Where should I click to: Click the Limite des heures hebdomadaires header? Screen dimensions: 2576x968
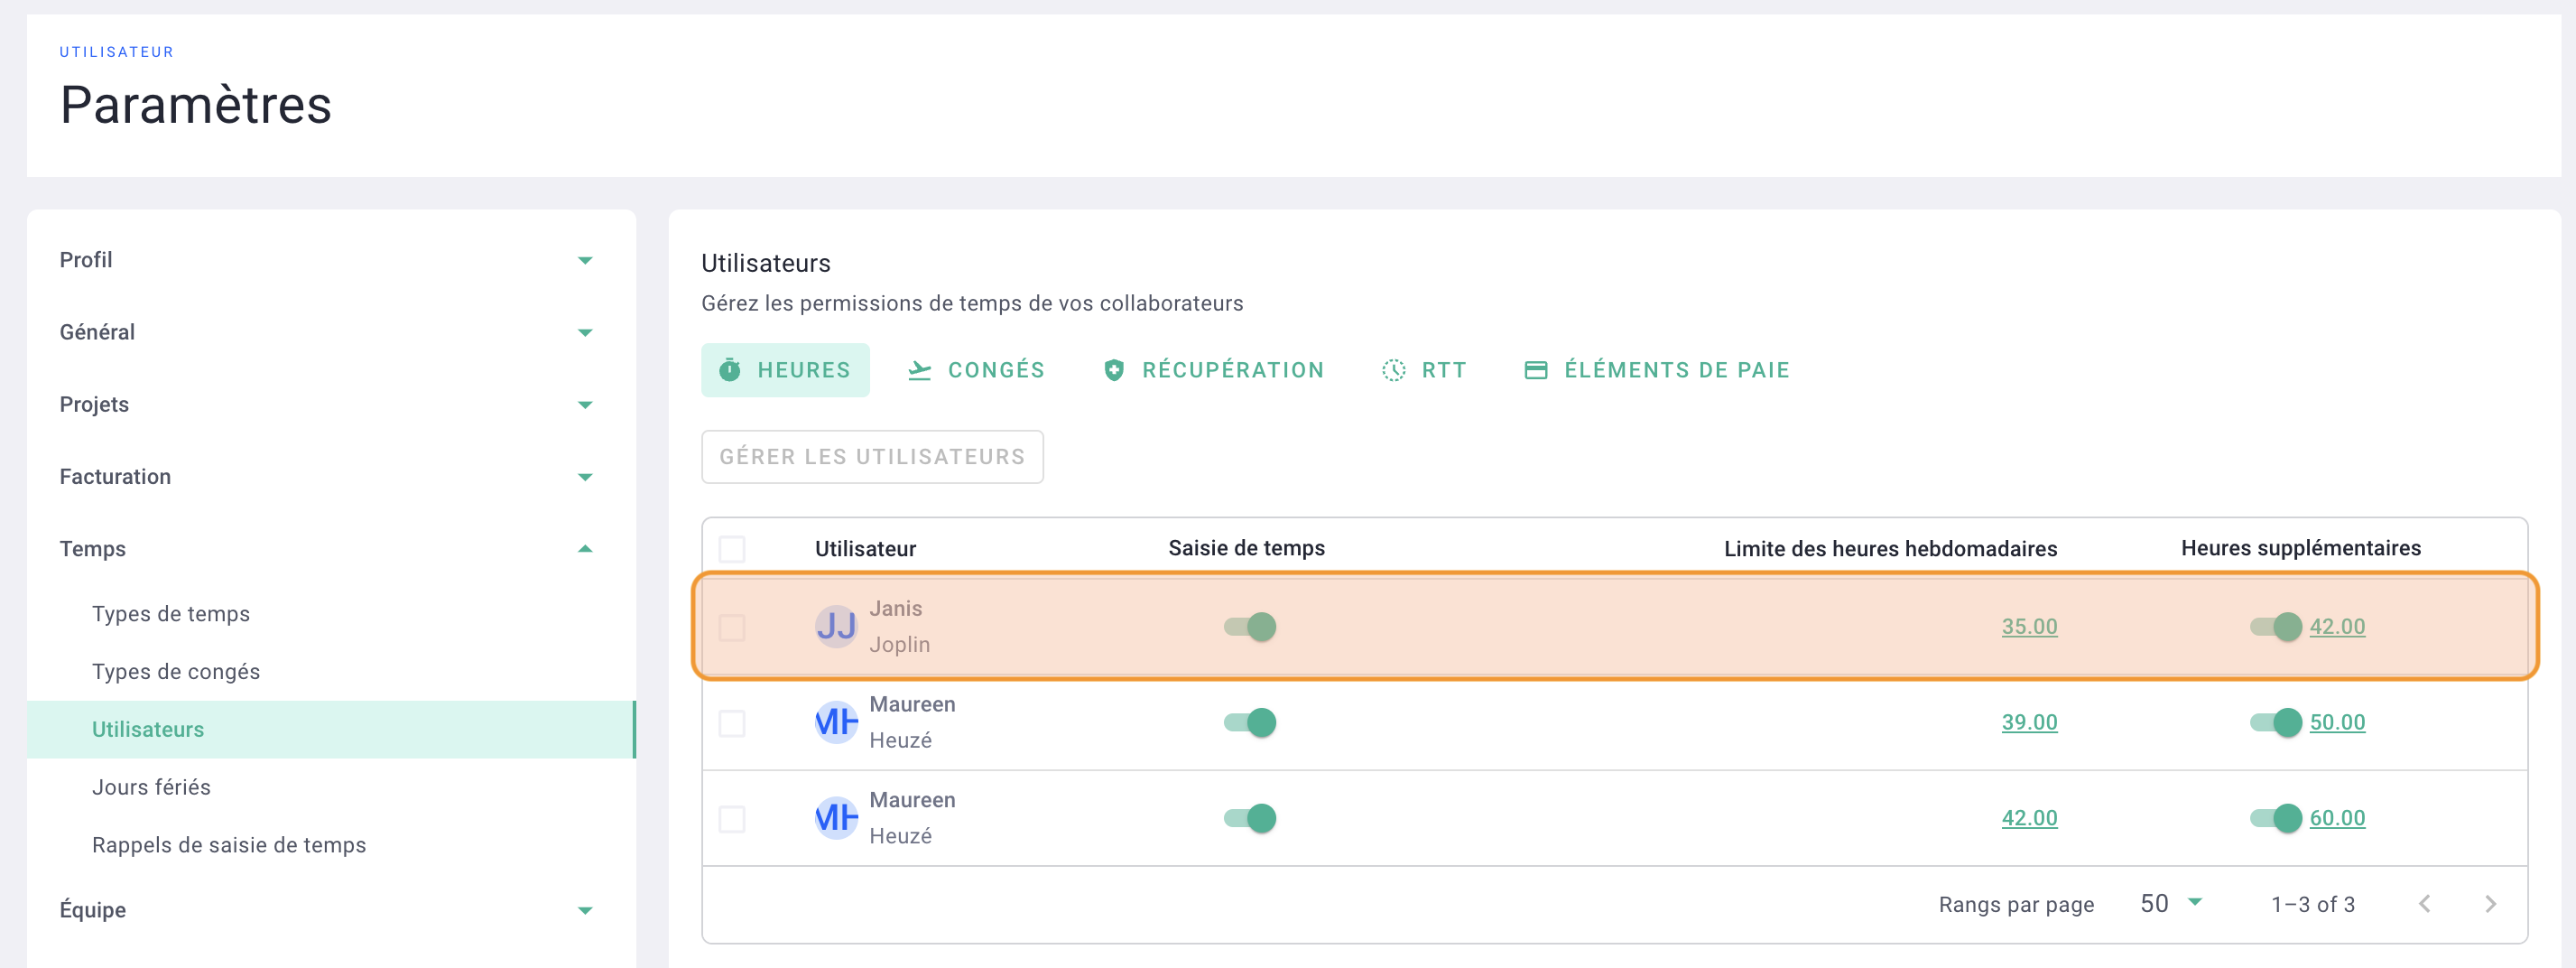[1890, 549]
